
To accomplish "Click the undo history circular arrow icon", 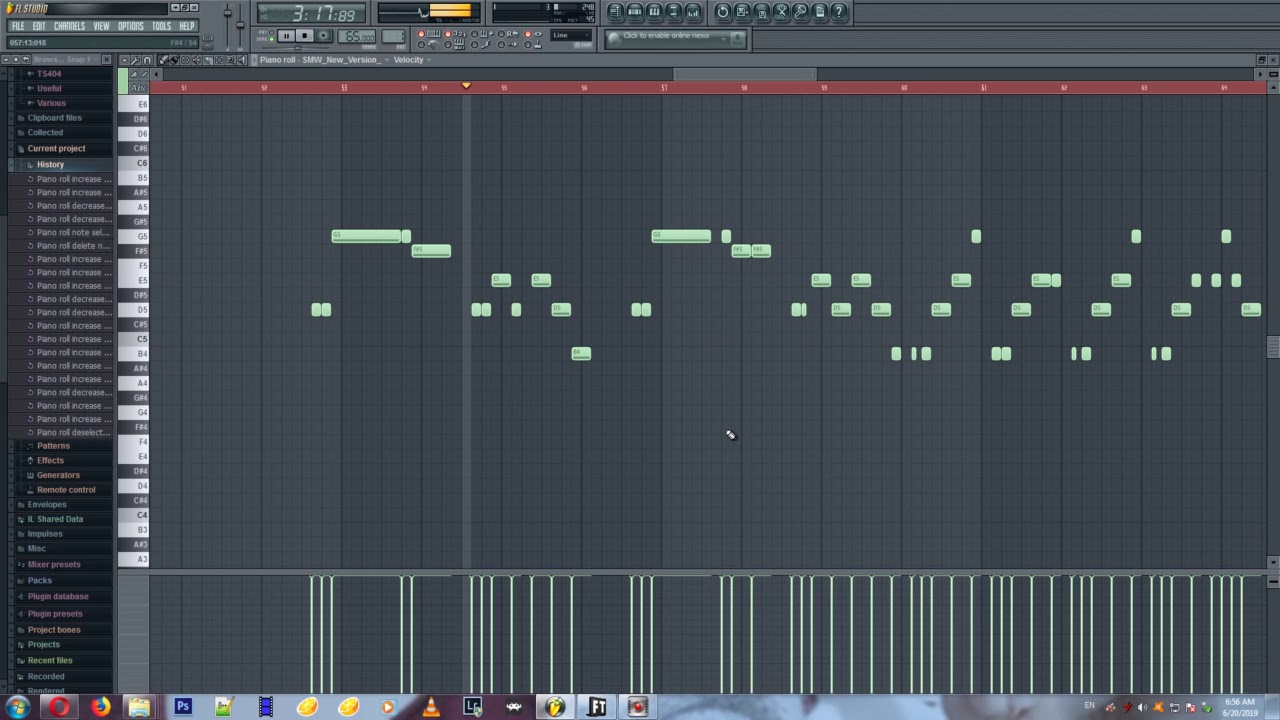I will (723, 12).
